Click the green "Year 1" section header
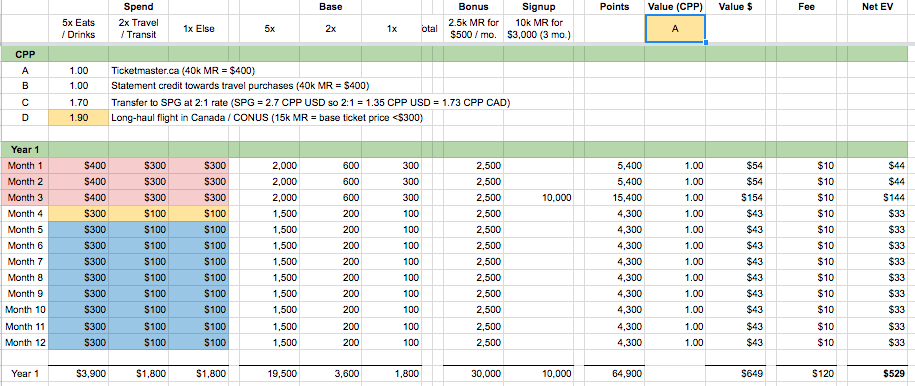This screenshot has height=386, width=915. point(25,149)
